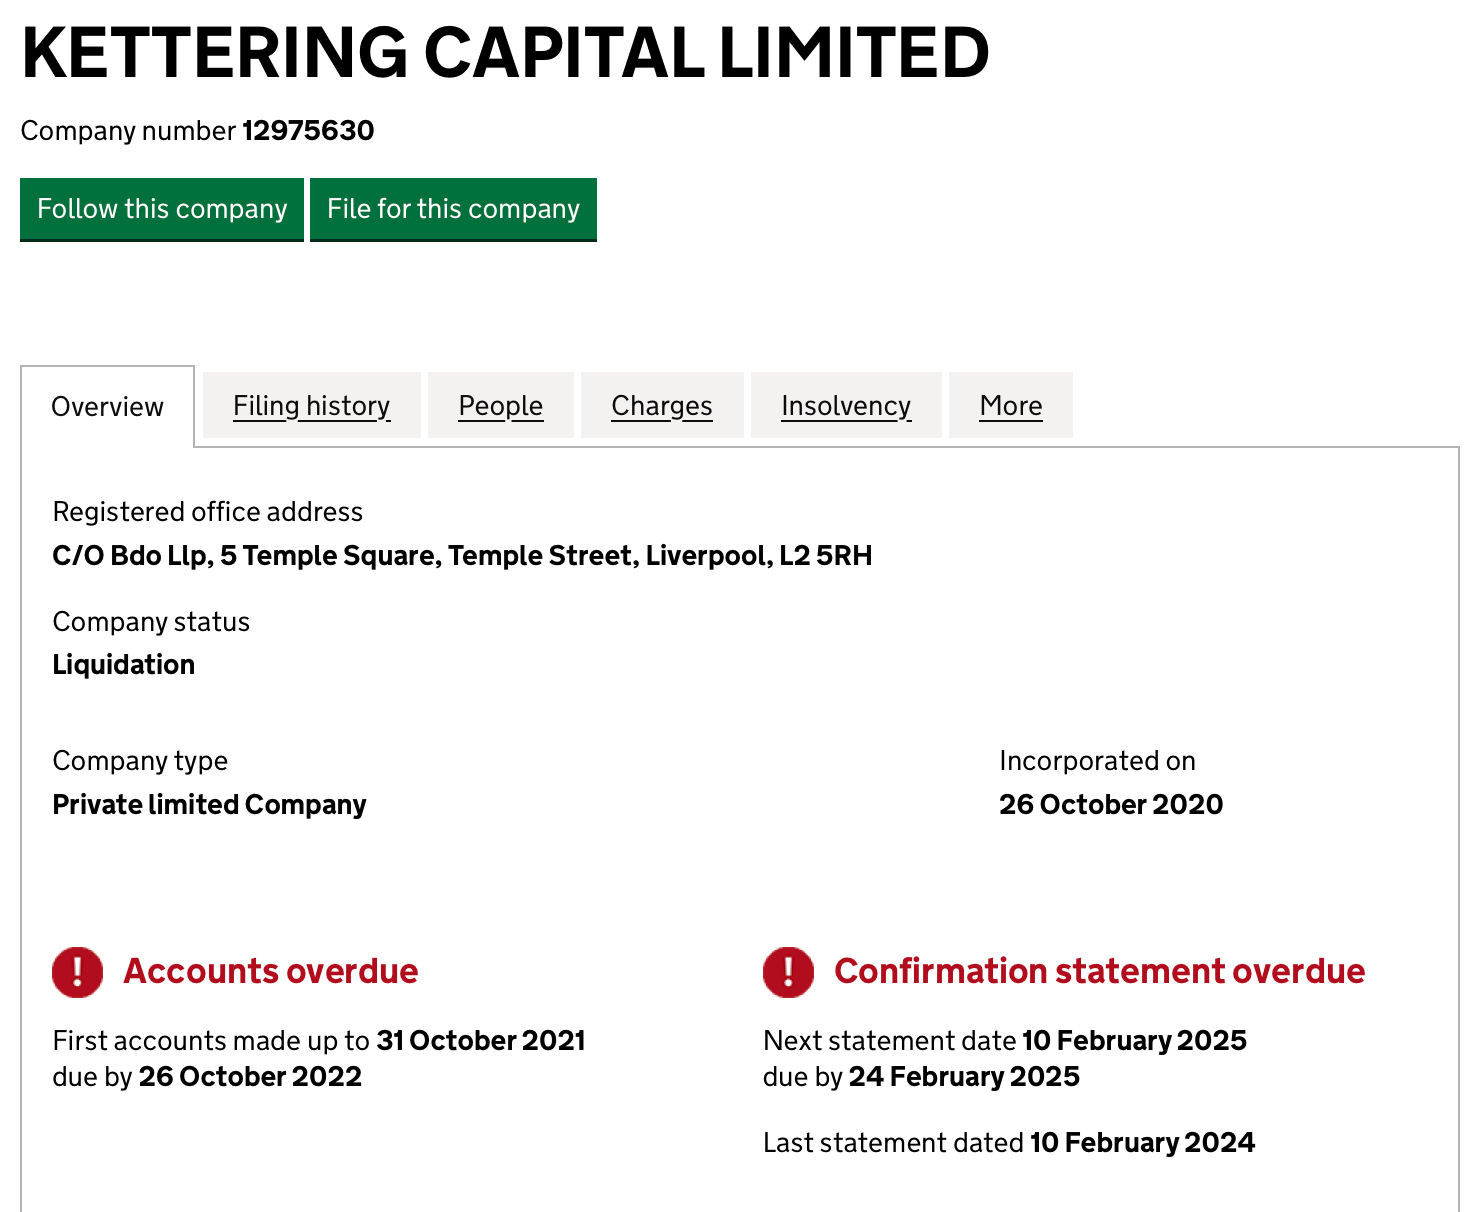Click company number 12975630
Screen dimensions: 1480x1212
[308, 131]
